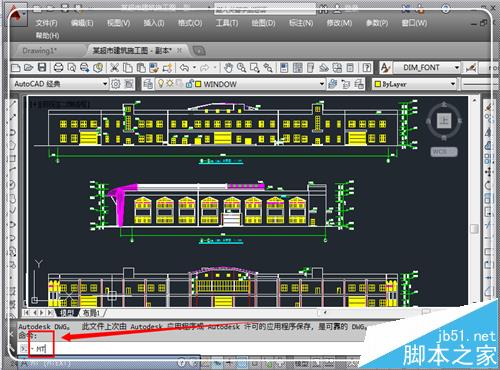Click WINDOW layer yellow color square
The height and width of the screenshot is (370, 500).
pos(198,84)
